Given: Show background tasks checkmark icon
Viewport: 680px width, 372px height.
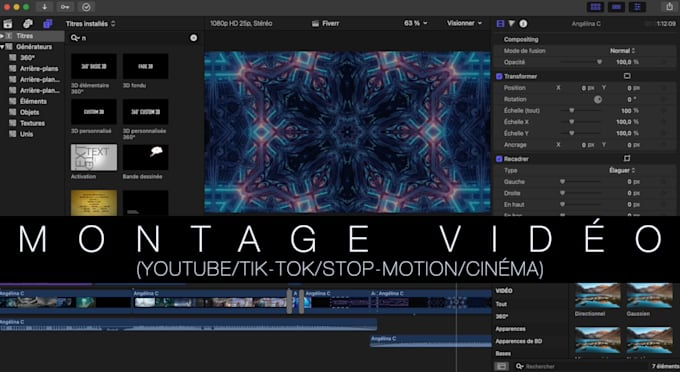Looking at the screenshot, I should point(86,7).
